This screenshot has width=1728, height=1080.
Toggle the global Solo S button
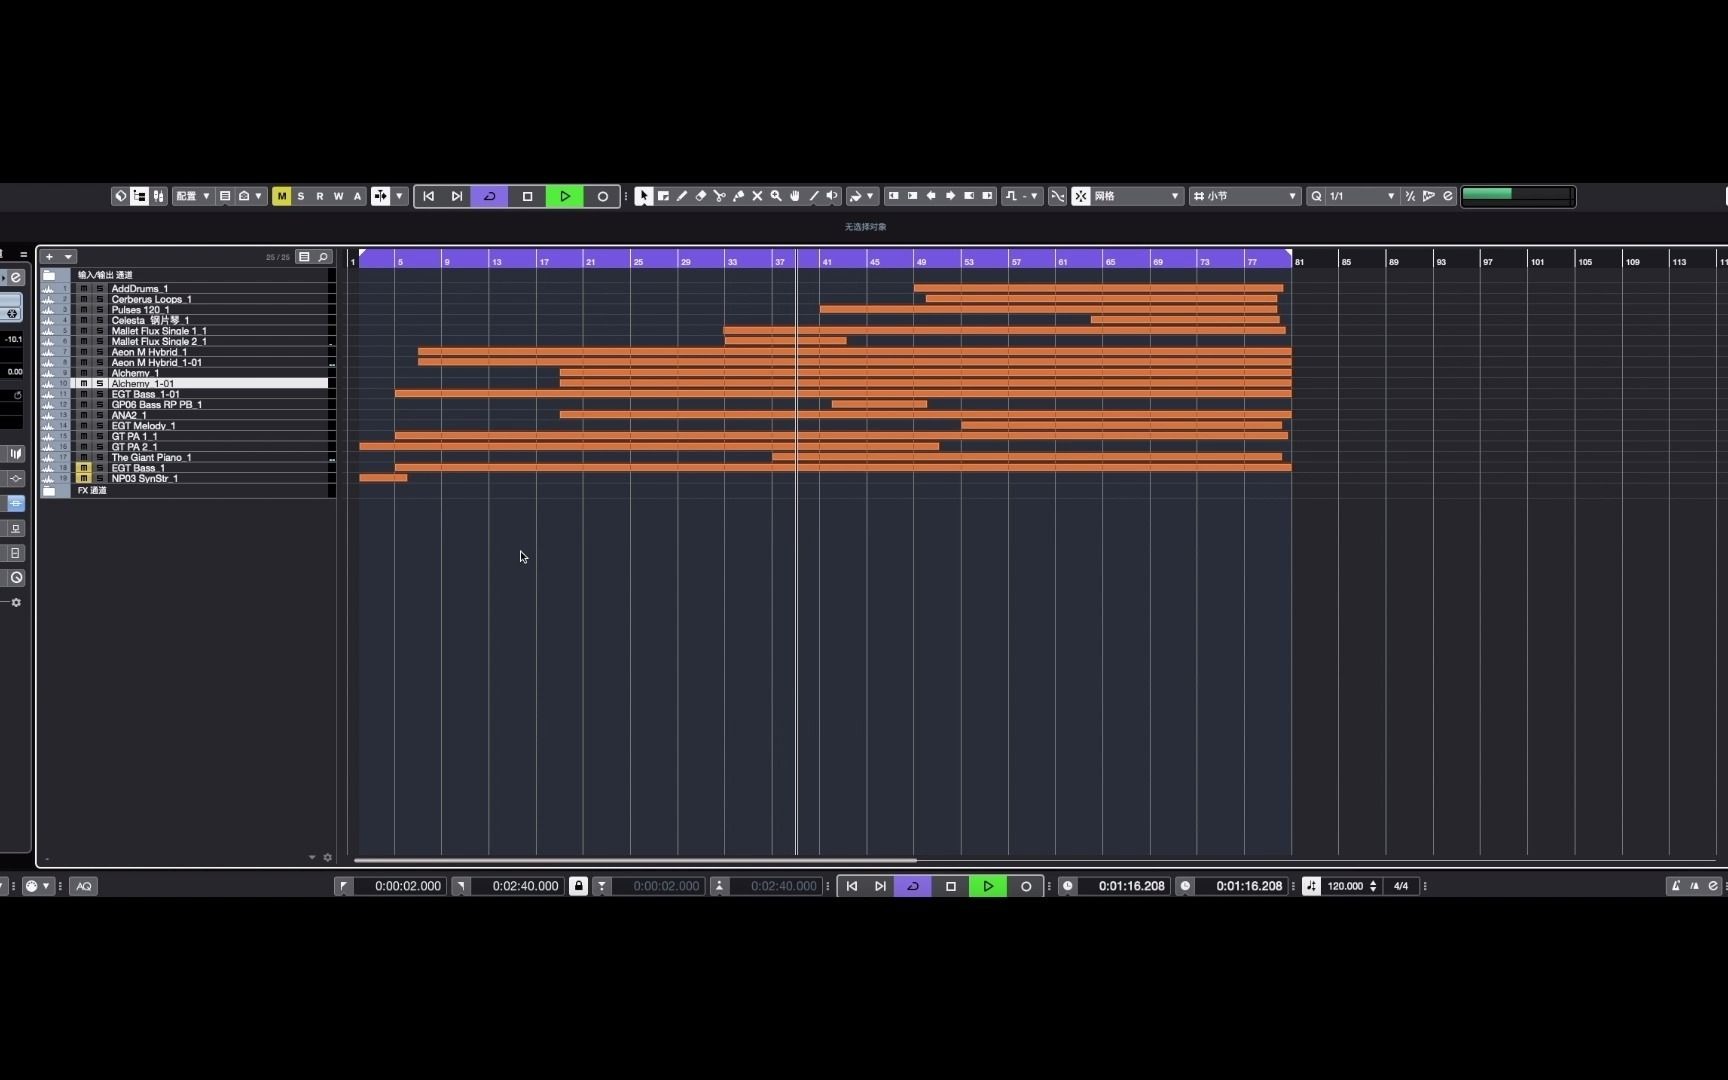pyautogui.click(x=301, y=196)
